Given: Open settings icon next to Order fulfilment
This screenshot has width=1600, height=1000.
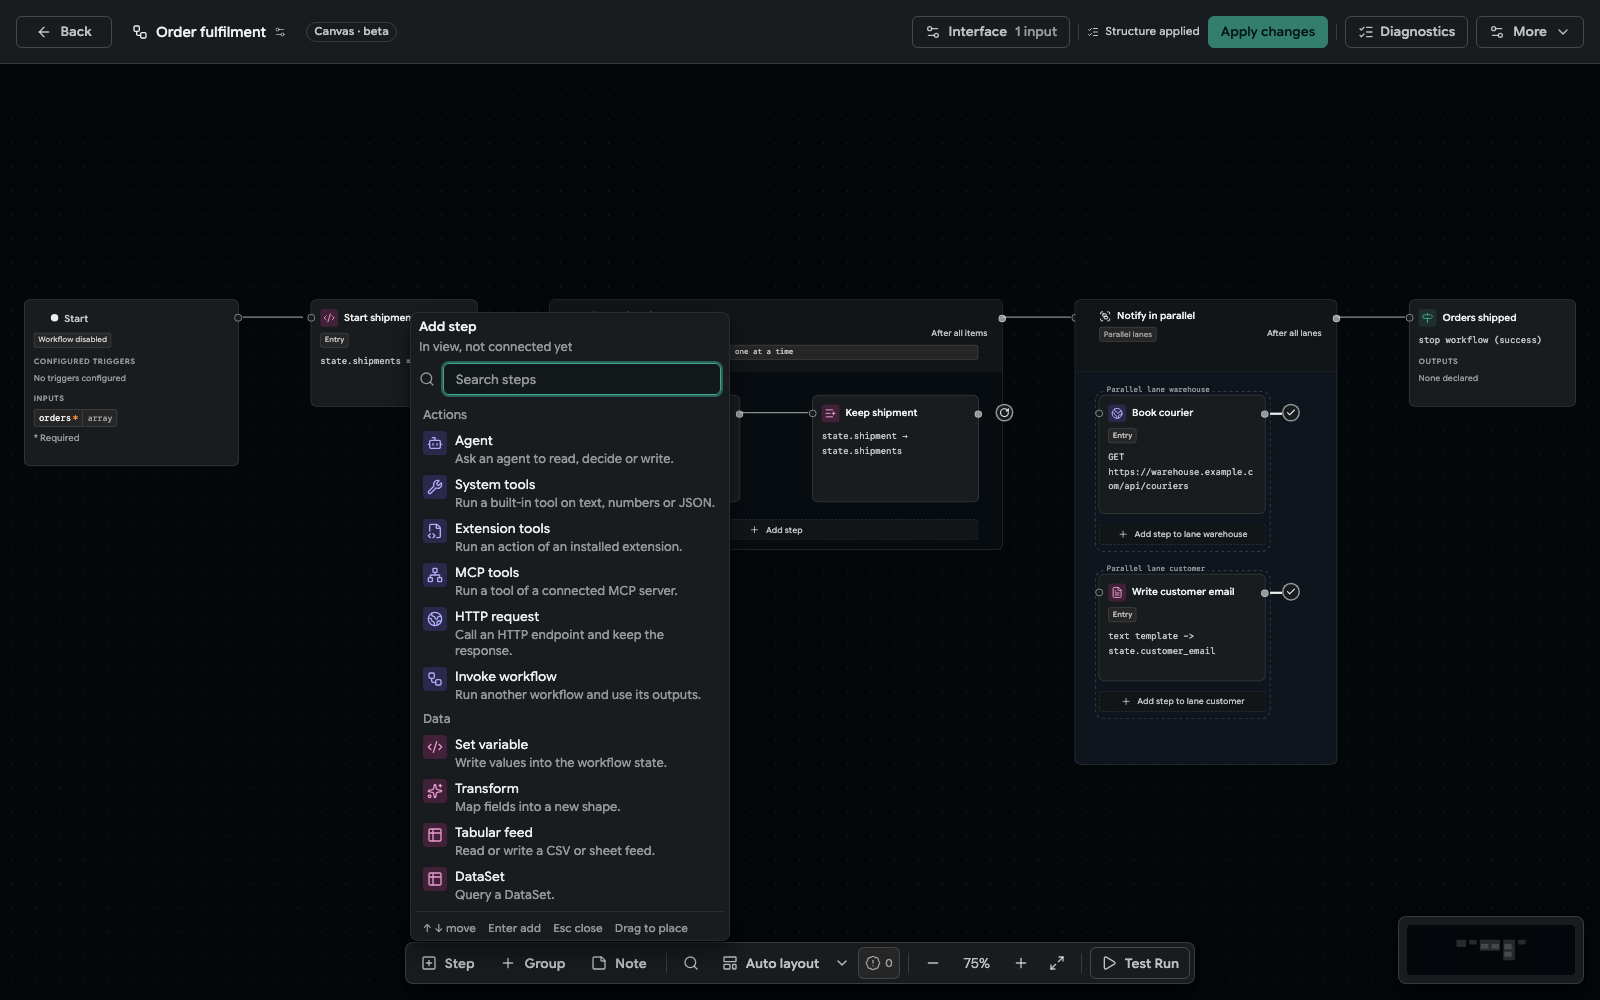Looking at the screenshot, I should point(280,32).
